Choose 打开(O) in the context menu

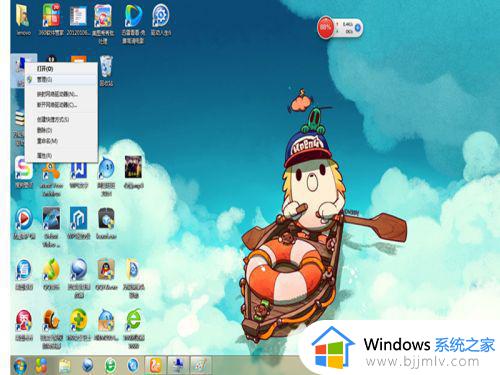(61, 69)
